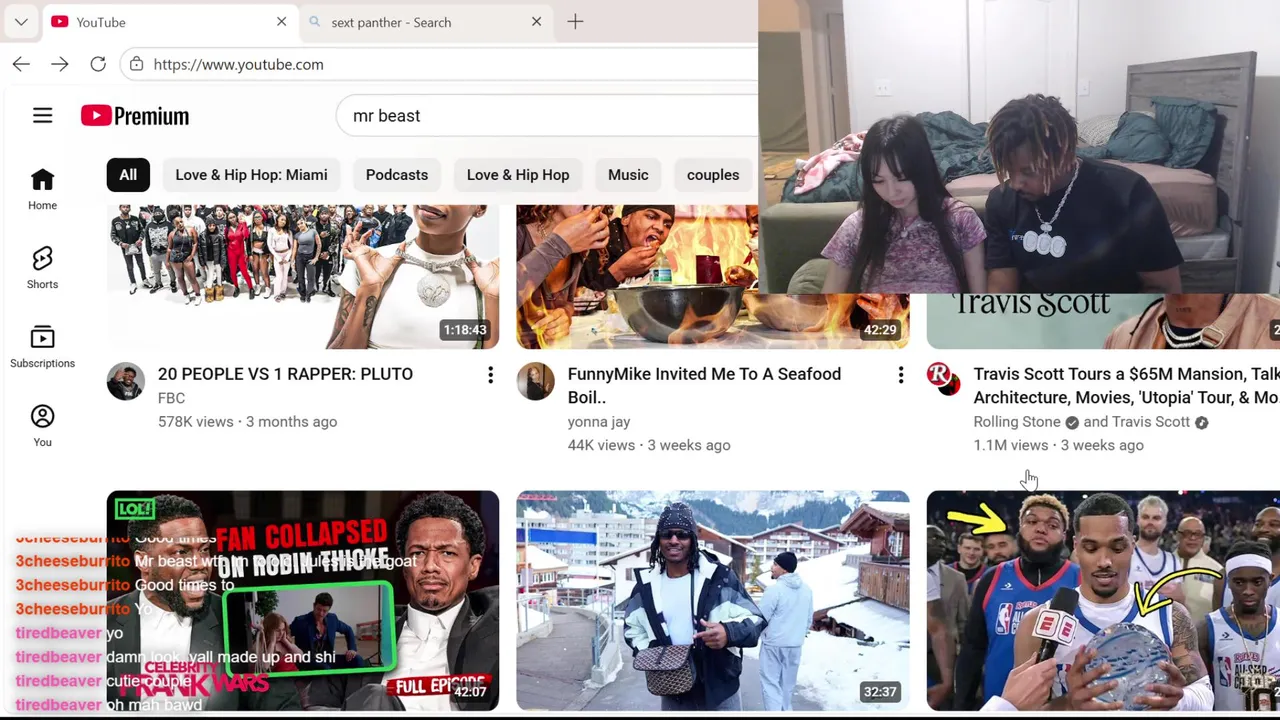Open 20 PEOPLE VS 1 RAPPER thumbnail
Screen dimensions: 1280x720
click(303, 277)
